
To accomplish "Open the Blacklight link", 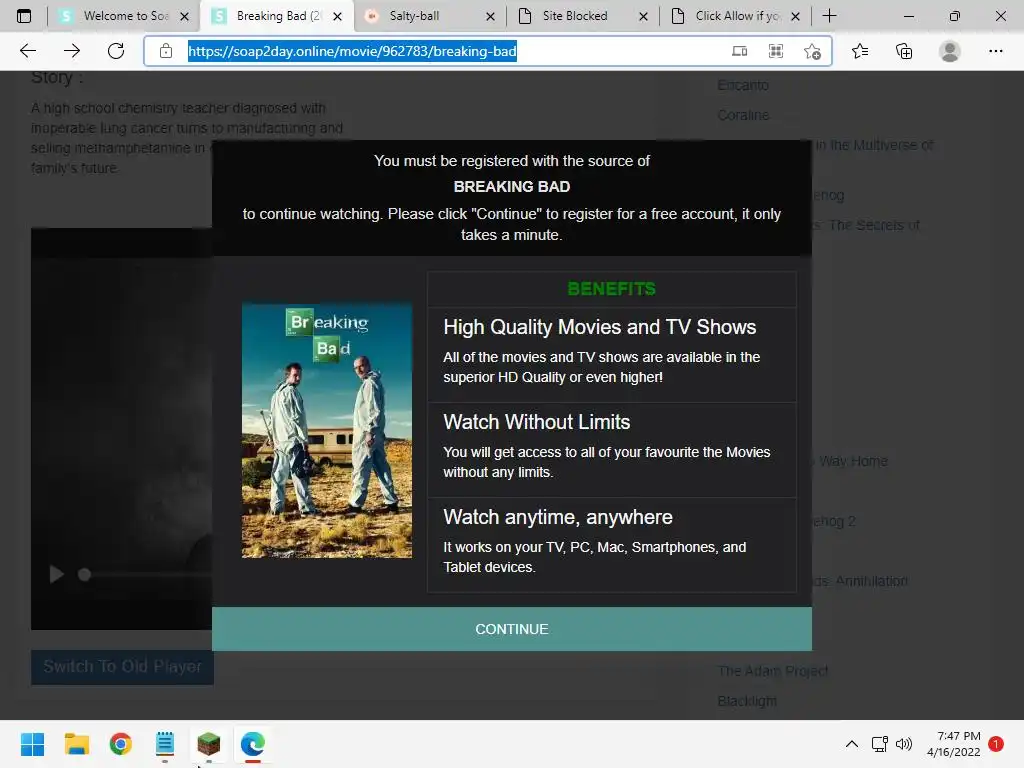I will [x=747, y=701].
